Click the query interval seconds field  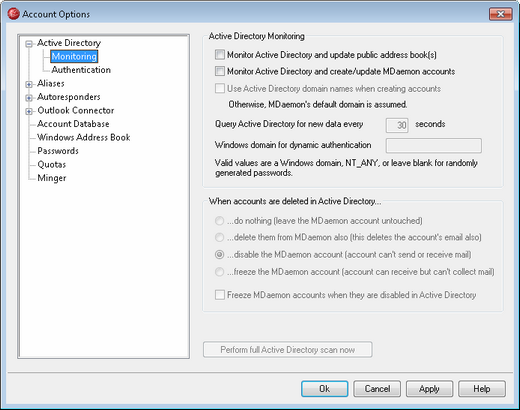click(x=397, y=125)
